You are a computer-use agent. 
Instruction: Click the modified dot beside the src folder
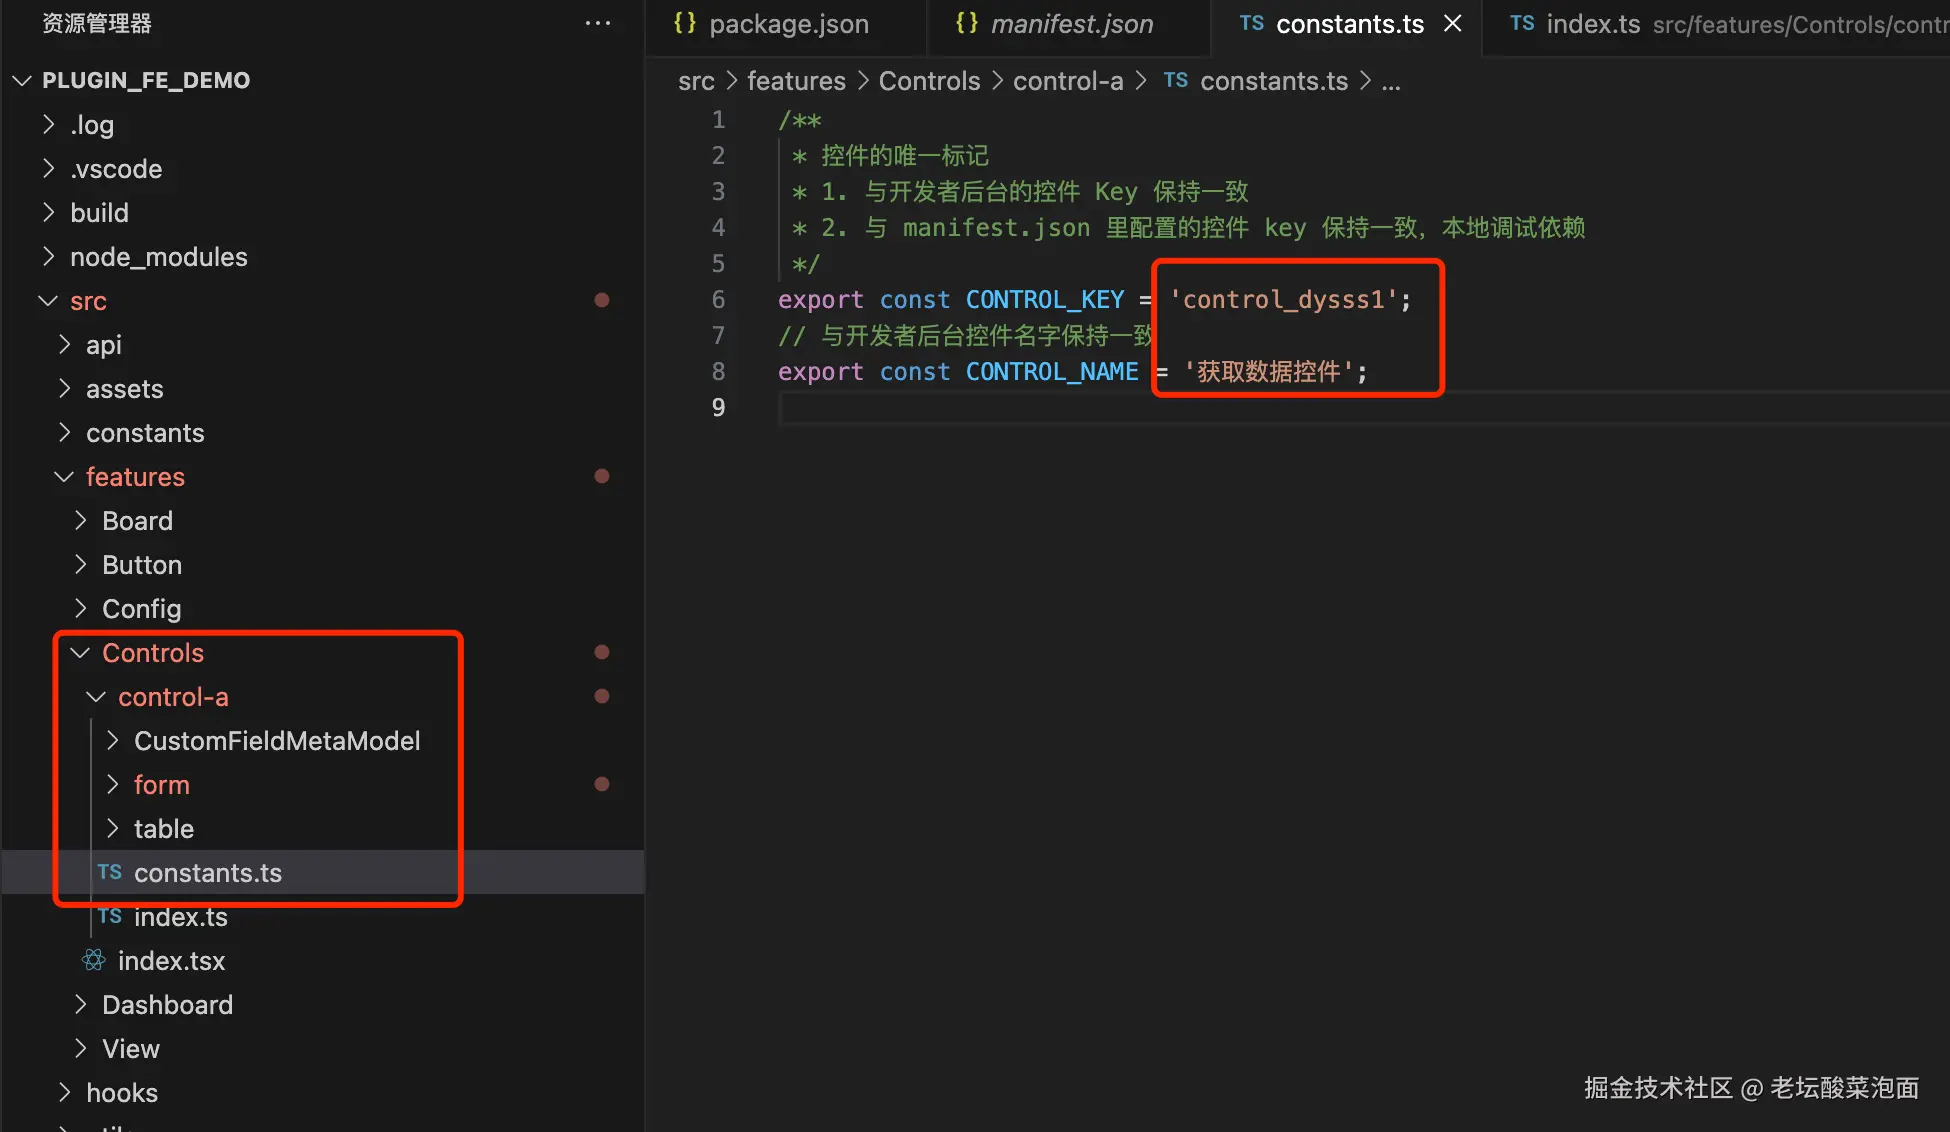[602, 300]
